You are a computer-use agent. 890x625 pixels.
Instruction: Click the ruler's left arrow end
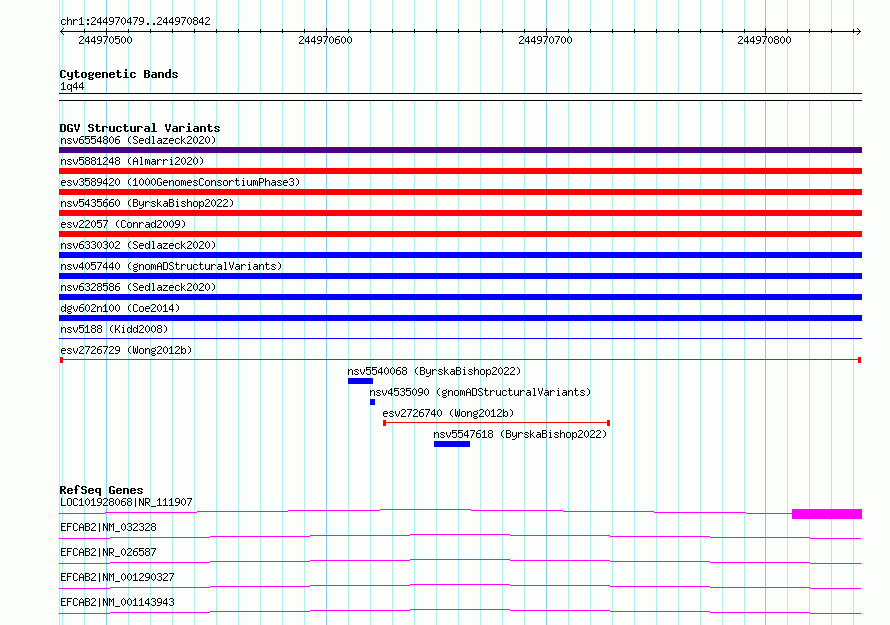(62, 31)
